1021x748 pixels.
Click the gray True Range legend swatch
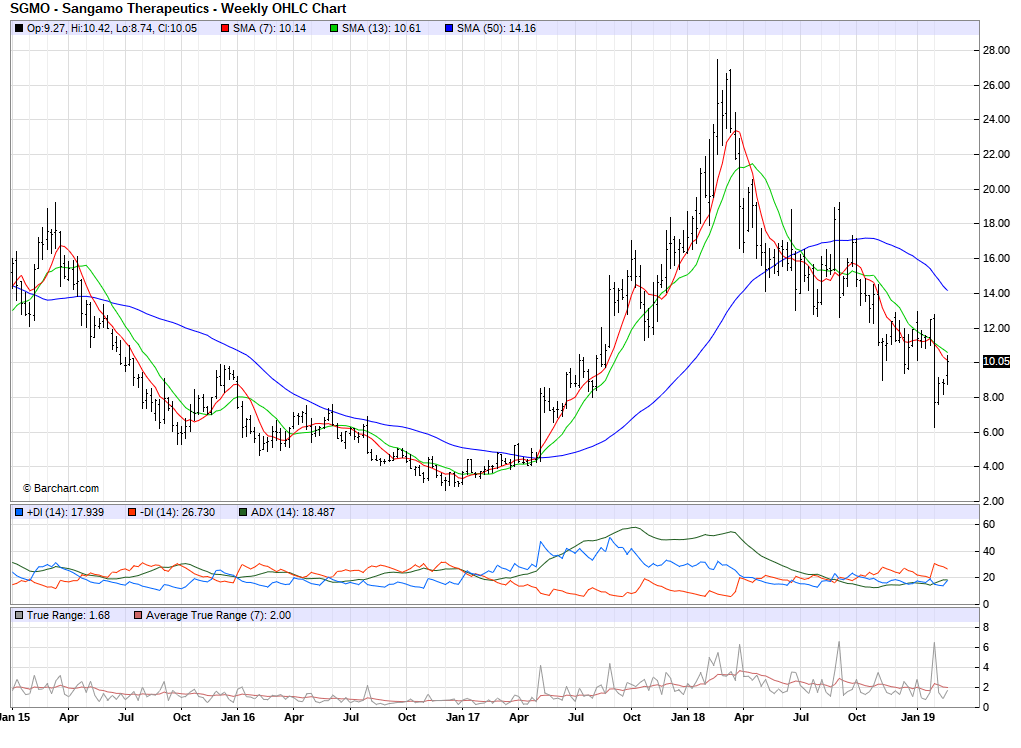[x=19, y=615]
